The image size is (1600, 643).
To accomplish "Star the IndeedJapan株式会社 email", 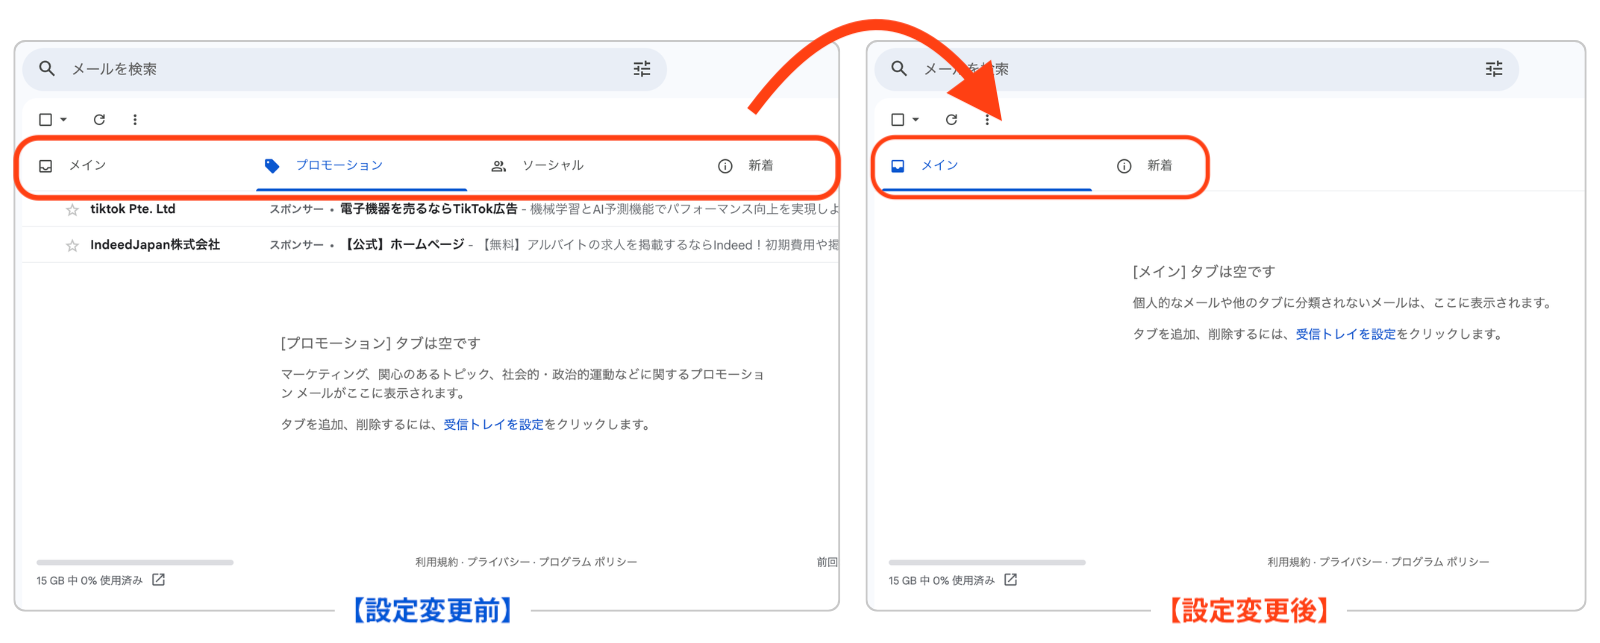I will coord(72,246).
